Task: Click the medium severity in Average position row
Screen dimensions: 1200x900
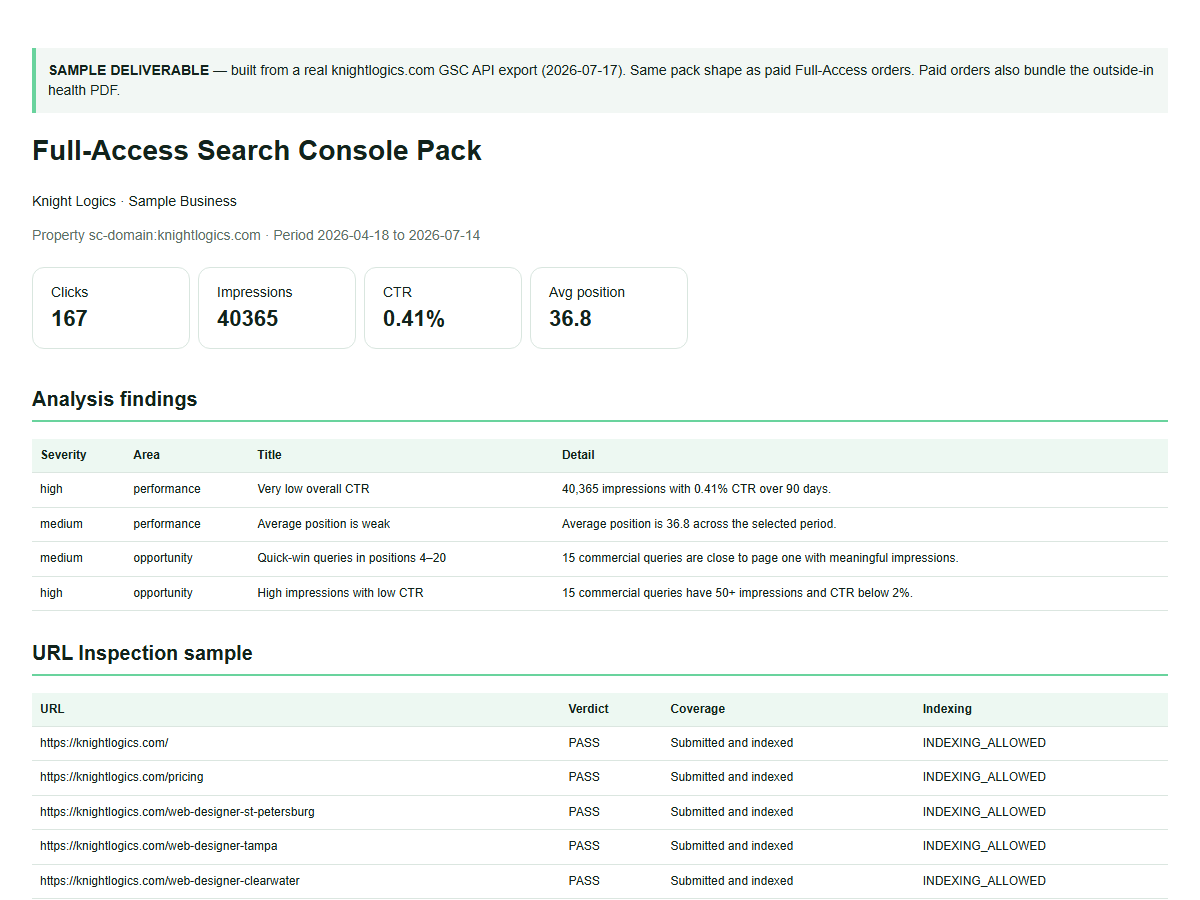Action: click(61, 524)
